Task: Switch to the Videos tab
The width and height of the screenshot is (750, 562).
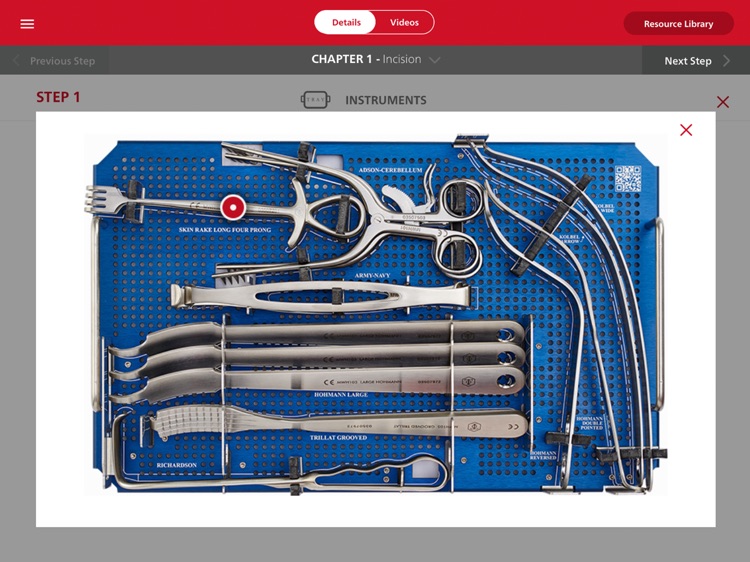Action: 404,22
